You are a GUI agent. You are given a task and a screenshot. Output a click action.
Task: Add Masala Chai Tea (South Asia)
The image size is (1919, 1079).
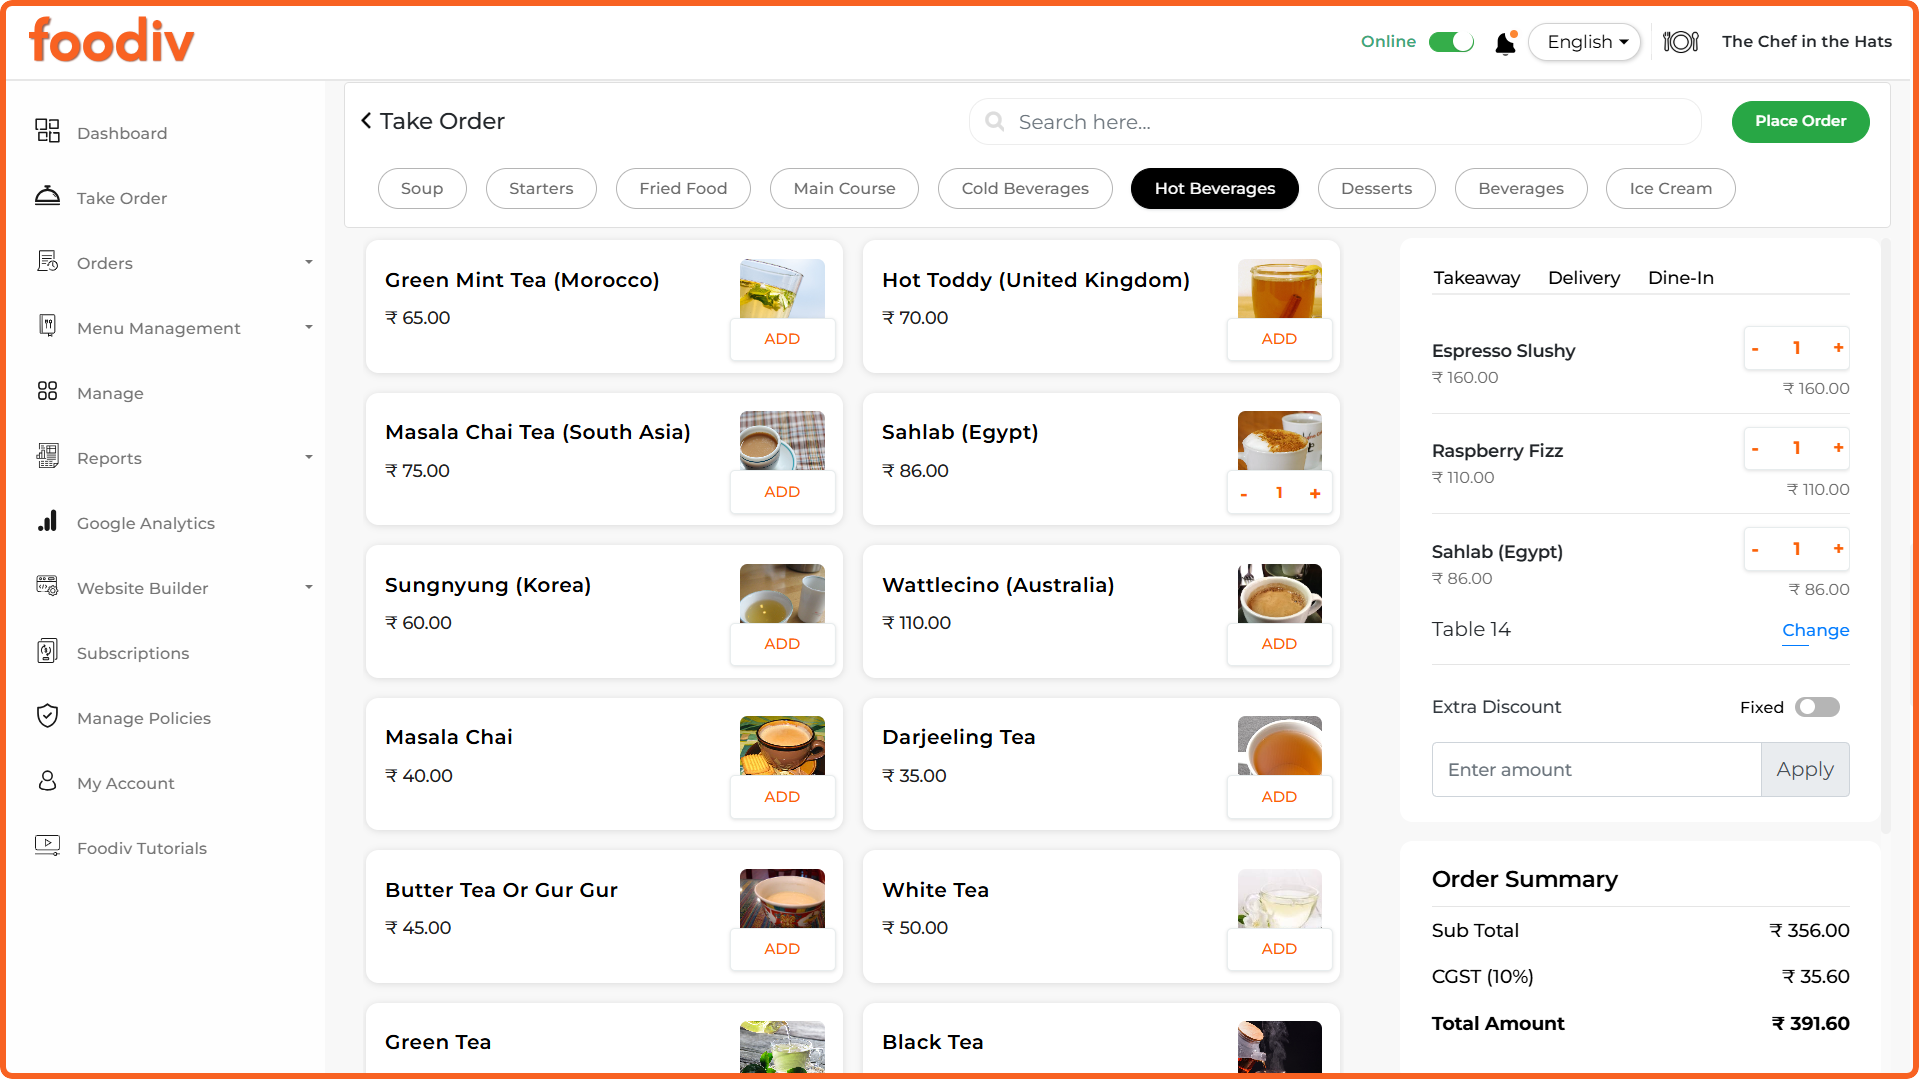tap(782, 492)
